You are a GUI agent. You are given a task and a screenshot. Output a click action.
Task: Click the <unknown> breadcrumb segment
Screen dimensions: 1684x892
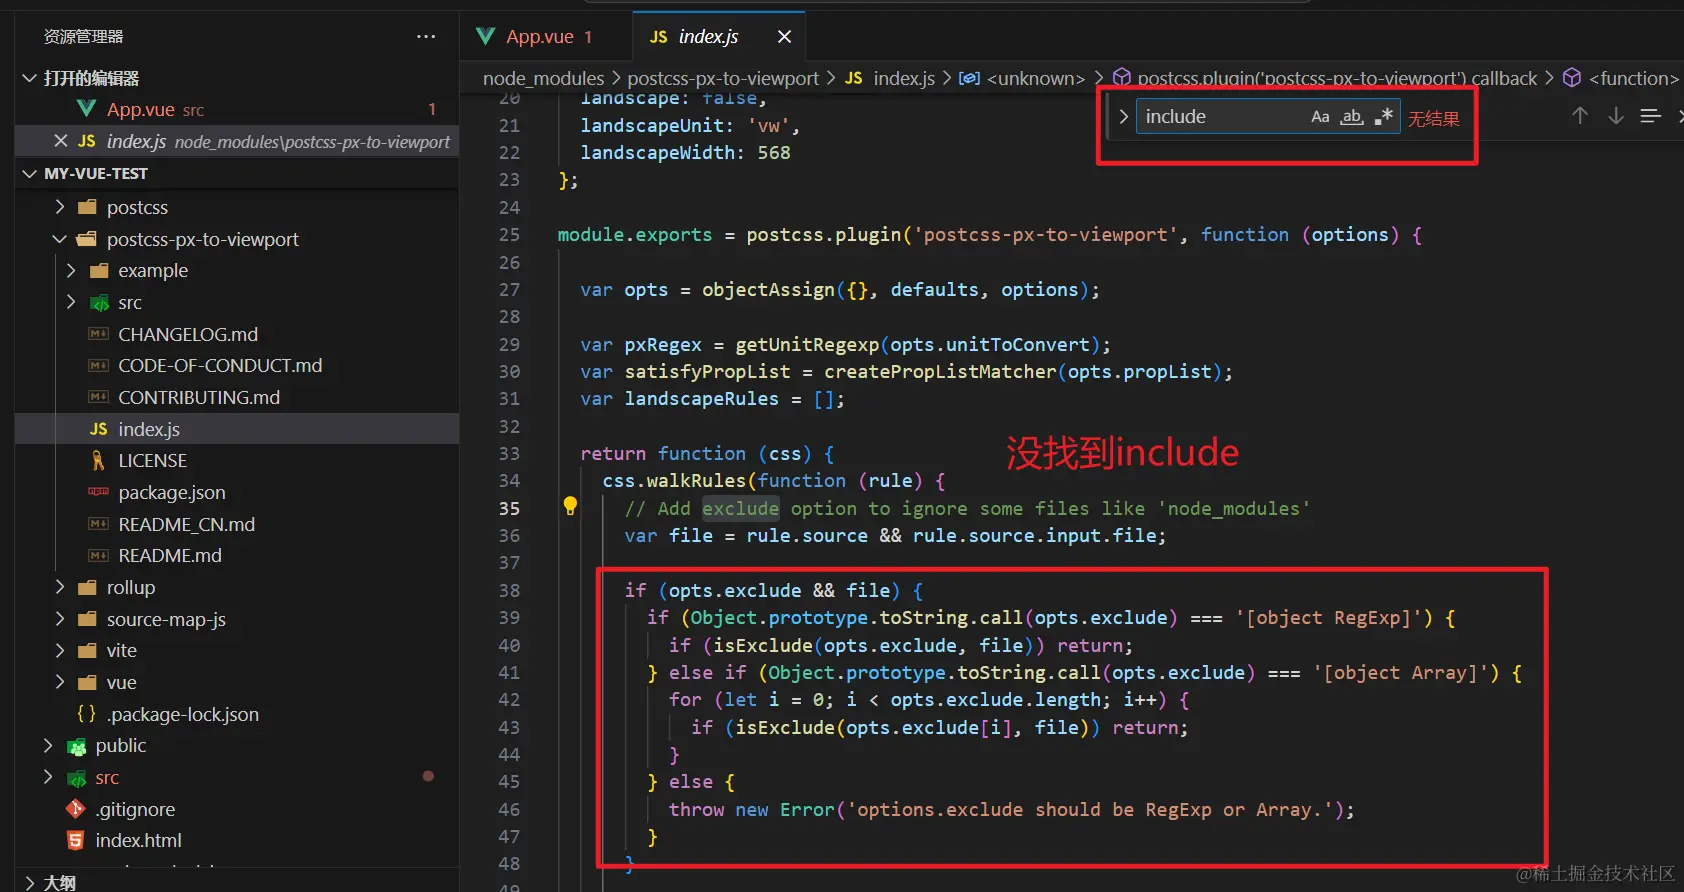1036,78
